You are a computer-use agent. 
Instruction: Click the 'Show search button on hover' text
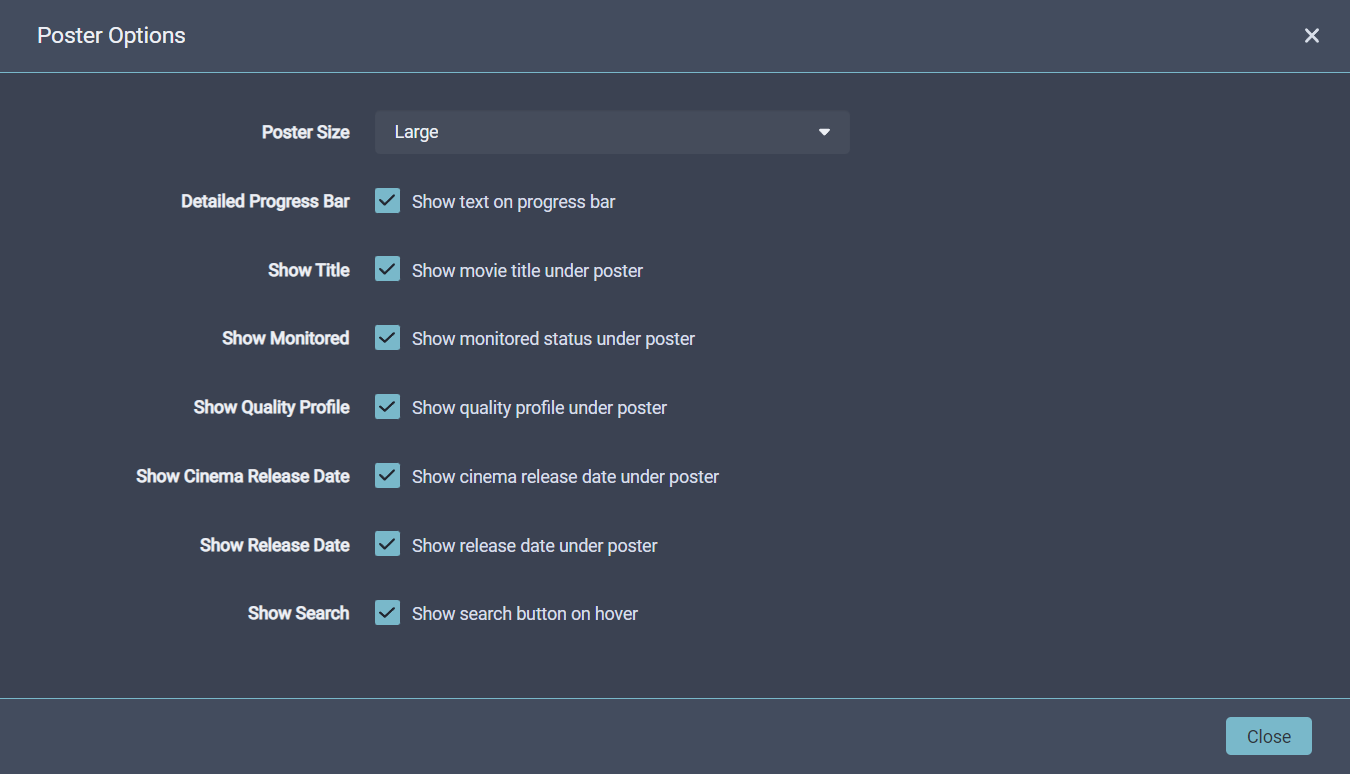tap(524, 614)
